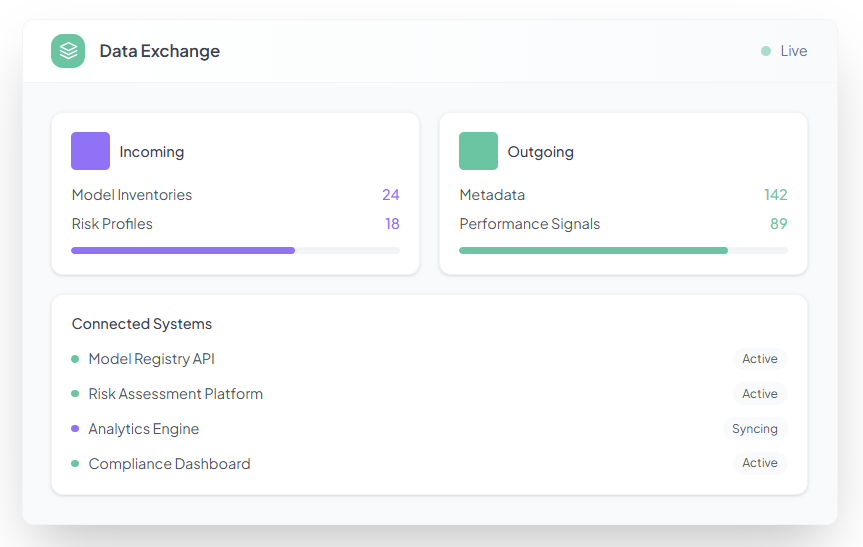Click the Model Inventories count 24

pos(390,195)
